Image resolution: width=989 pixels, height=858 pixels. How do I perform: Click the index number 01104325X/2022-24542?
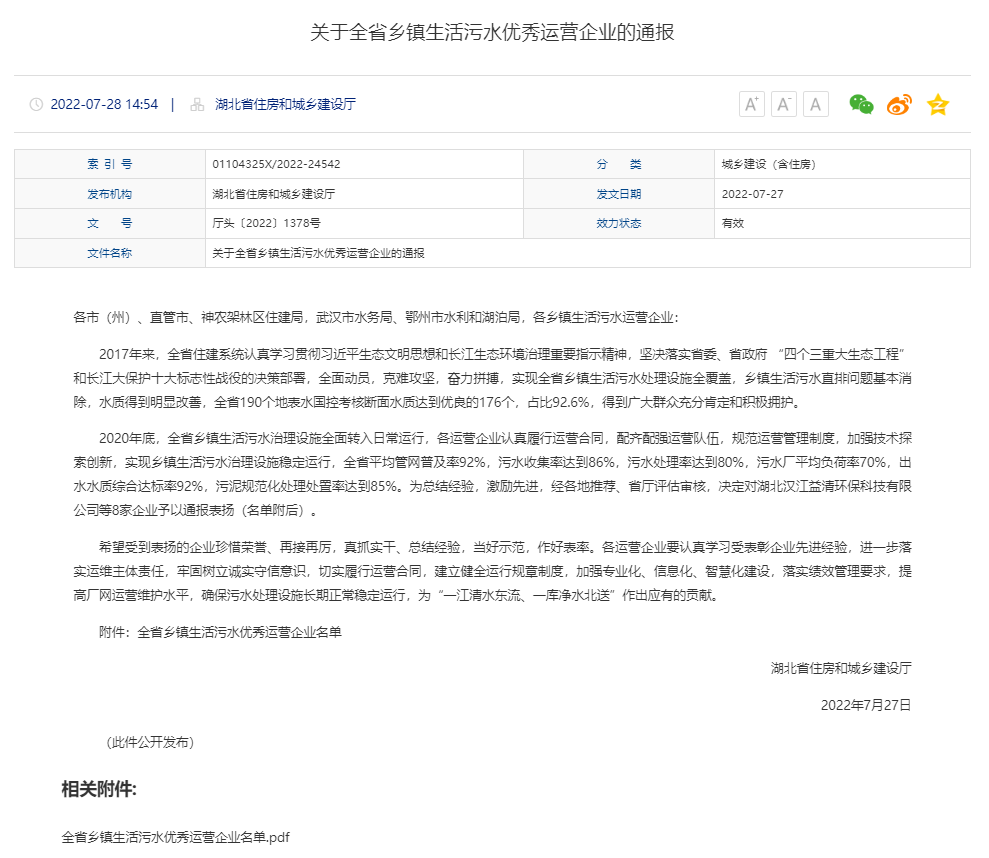276,164
